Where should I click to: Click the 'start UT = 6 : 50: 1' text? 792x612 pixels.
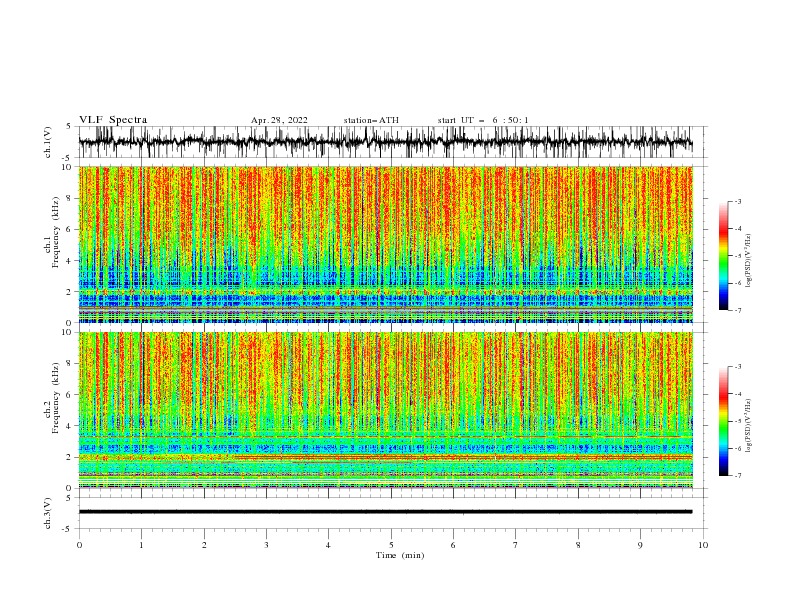click(483, 120)
